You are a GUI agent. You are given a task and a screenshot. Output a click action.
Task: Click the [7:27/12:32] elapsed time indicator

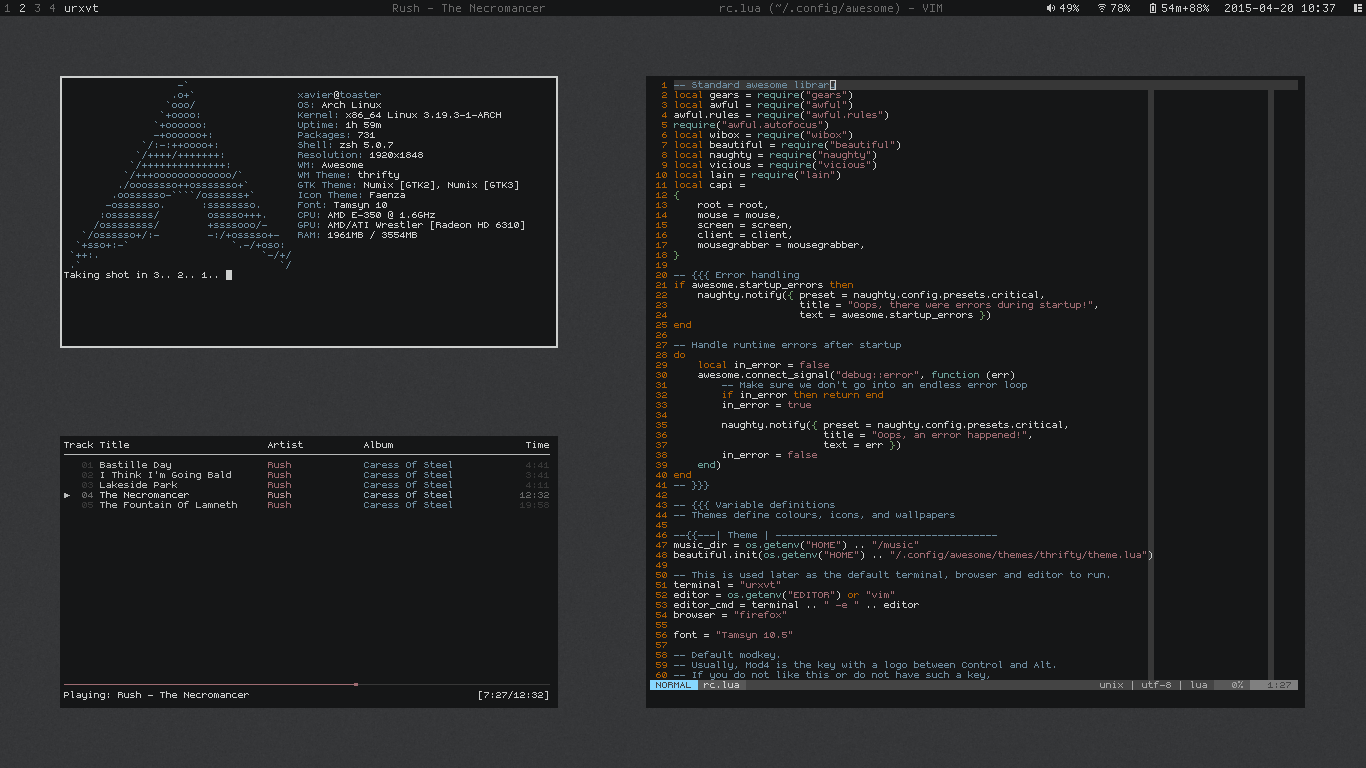click(x=513, y=695)
